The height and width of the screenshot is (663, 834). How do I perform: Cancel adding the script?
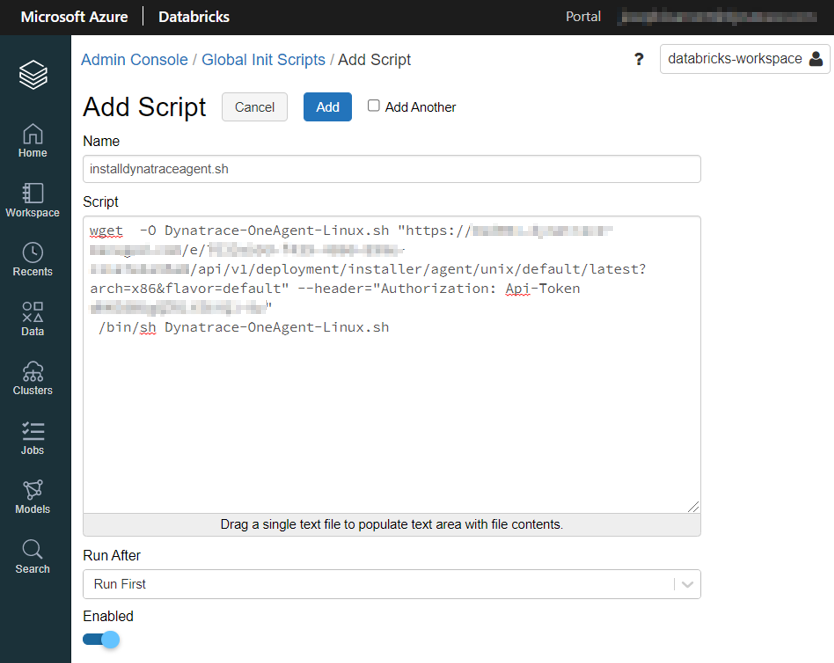click(254, 107)
